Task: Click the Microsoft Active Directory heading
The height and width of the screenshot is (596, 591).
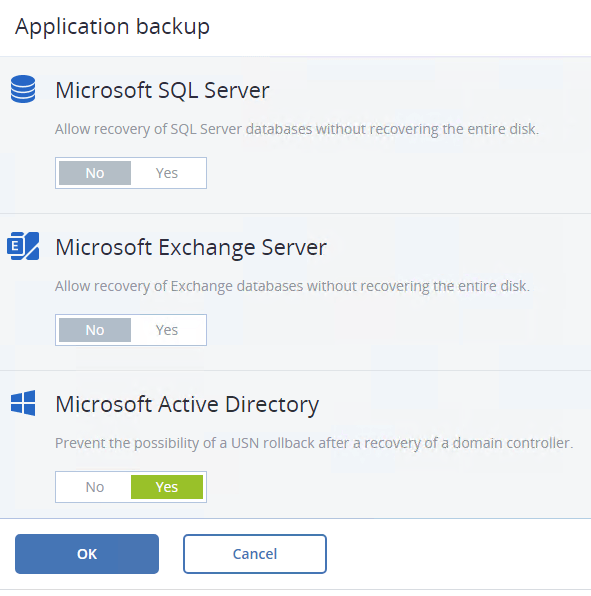Action: (187, 404)
